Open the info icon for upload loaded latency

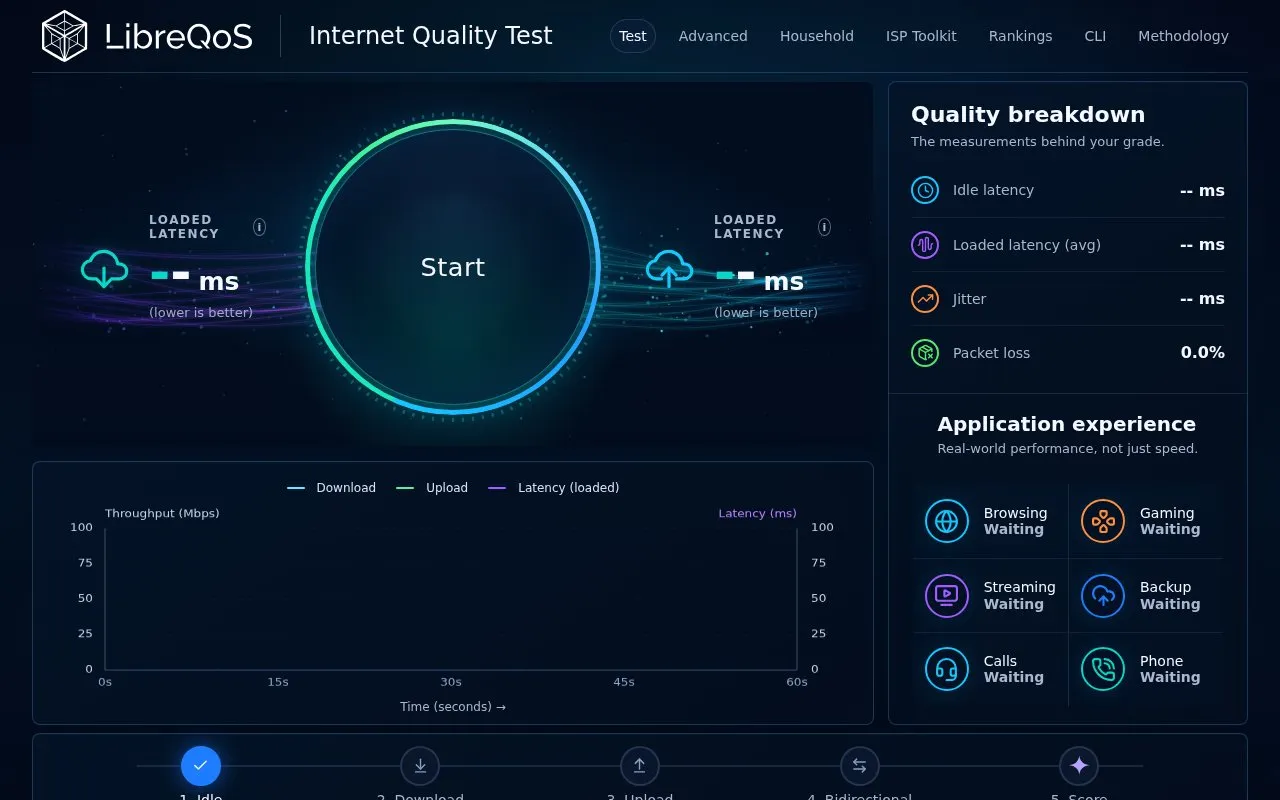pyautogui.click(x=824, y=227)
